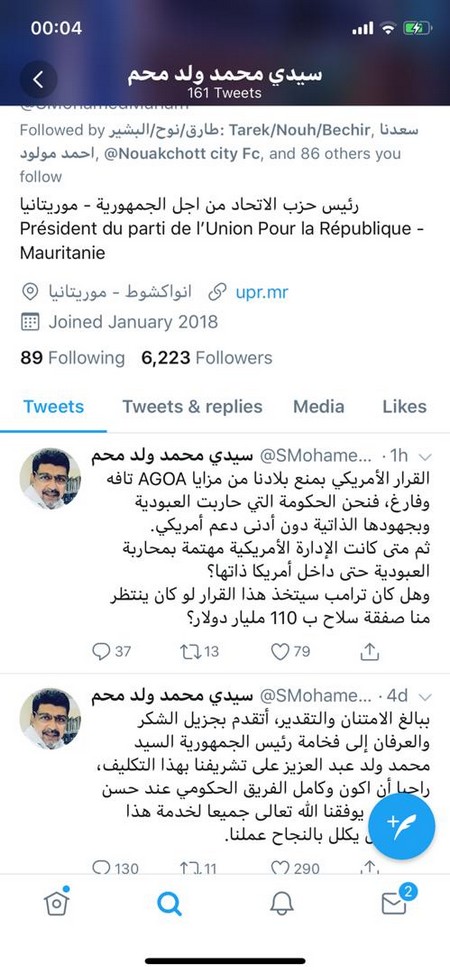Image resolution: width=450 pixels, height=974 pixels.
Task: Tap the profile avatar on the first tweet
Action: (50, 479)
